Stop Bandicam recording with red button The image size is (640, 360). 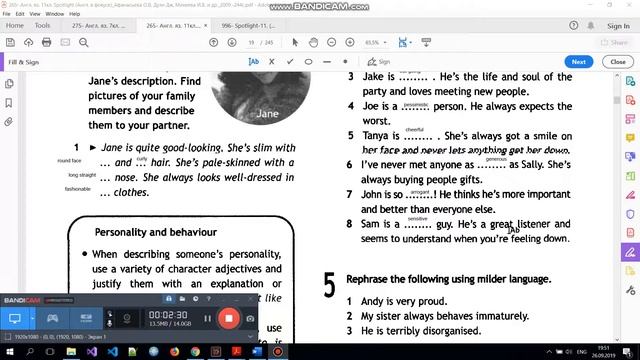click(229, 318)
